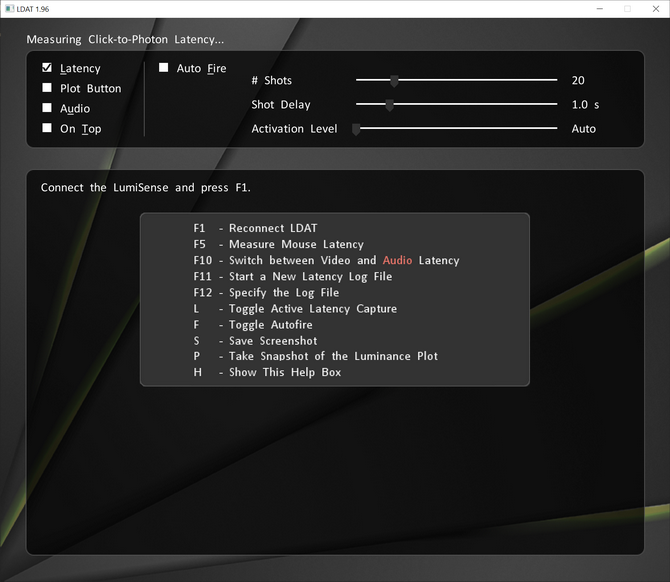Click the F - Toggle Autofire line
670x582 pixels.
point(253,325)
